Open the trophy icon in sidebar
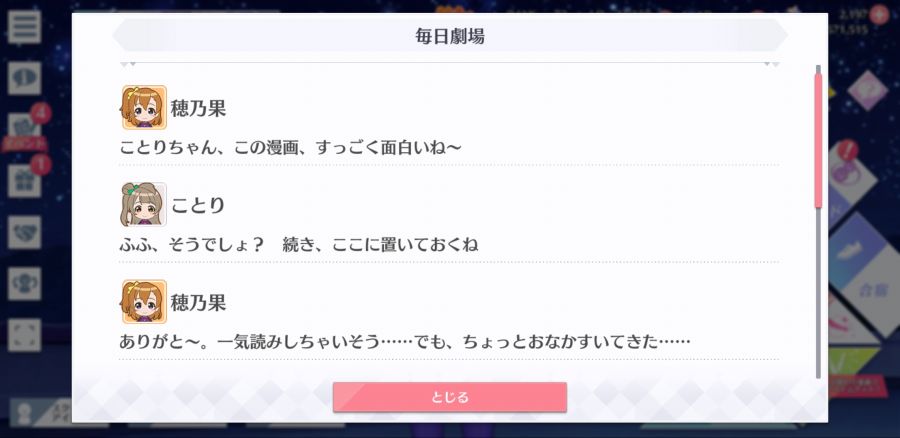This screenshot has height=438, width=900. [x=24, y=284]
